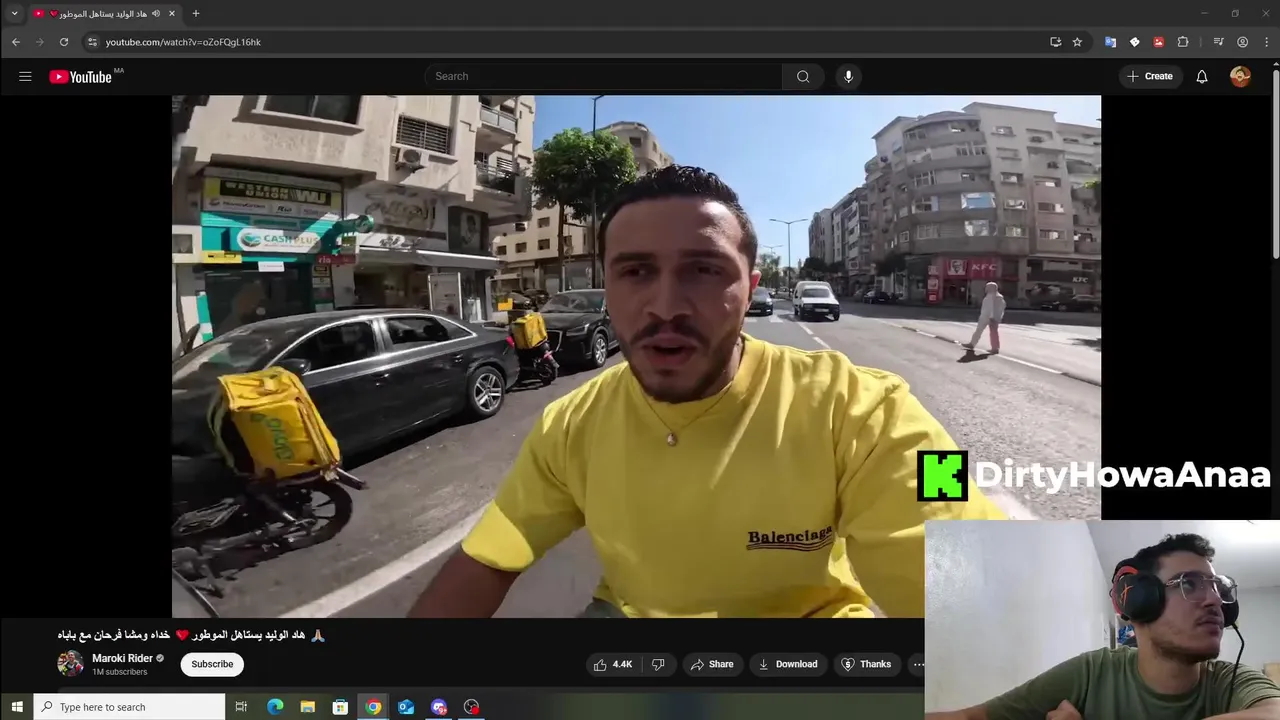Open the Chrome profile icon

point(1242,42)
